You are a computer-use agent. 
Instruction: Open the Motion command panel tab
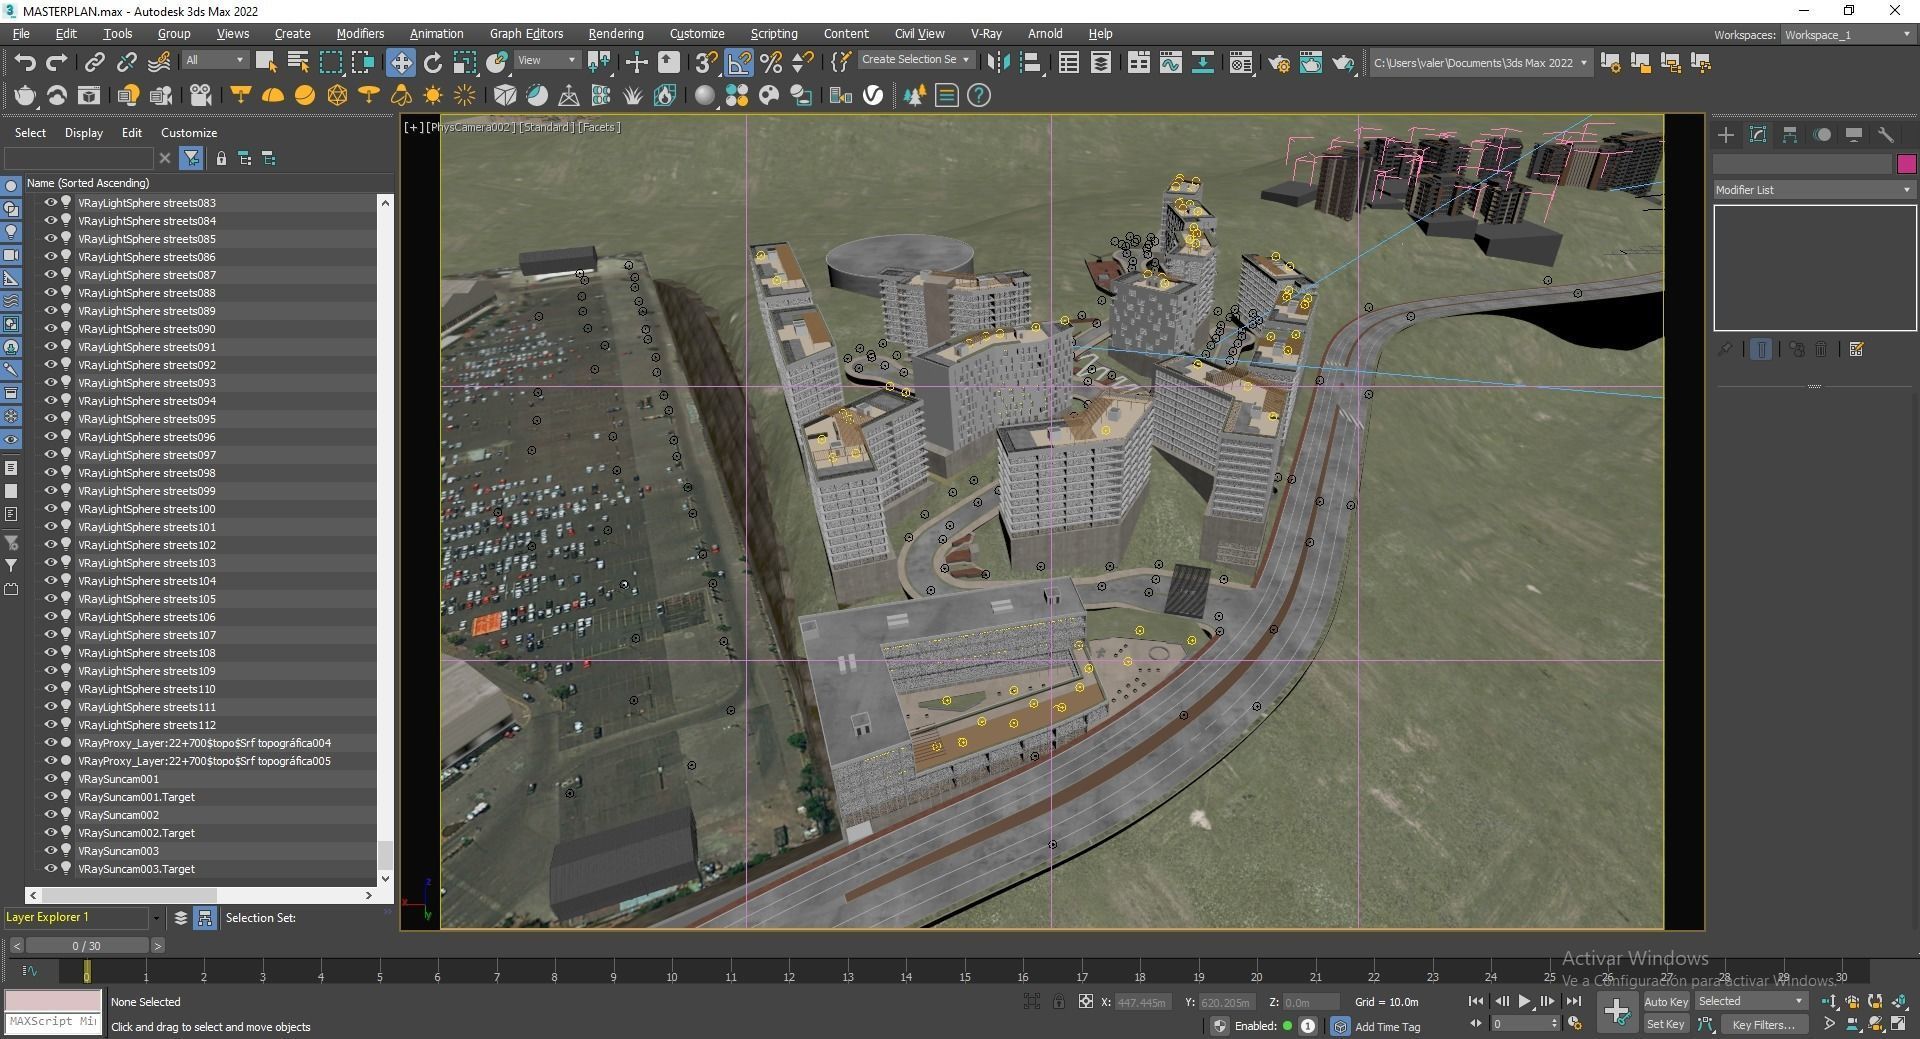[1822, 134]
